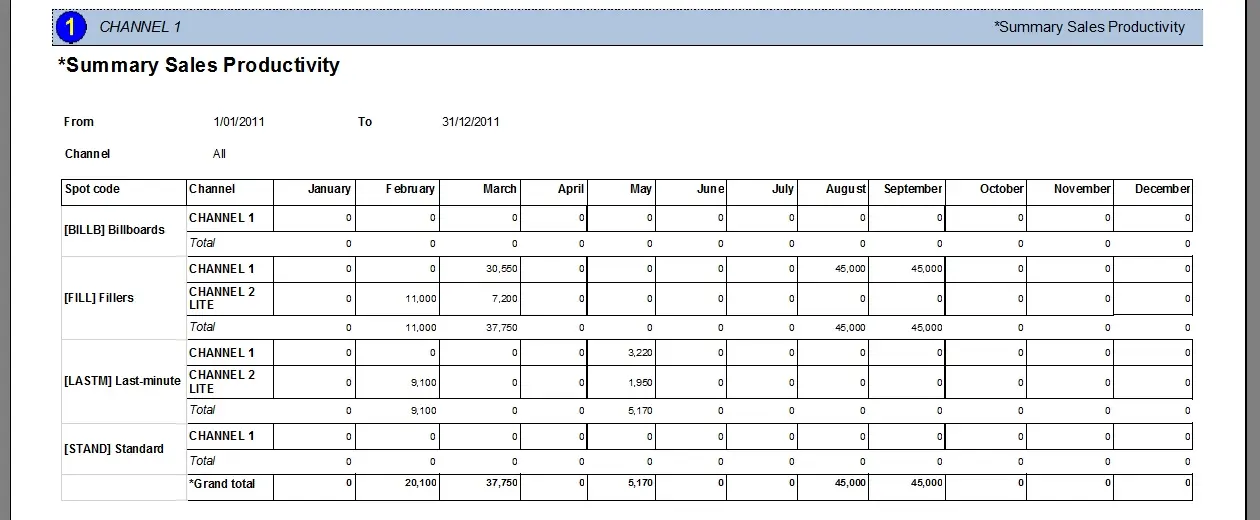Click the Spot code column header
The height and width of the screenshot is (520, 1260).
[92, 189]
